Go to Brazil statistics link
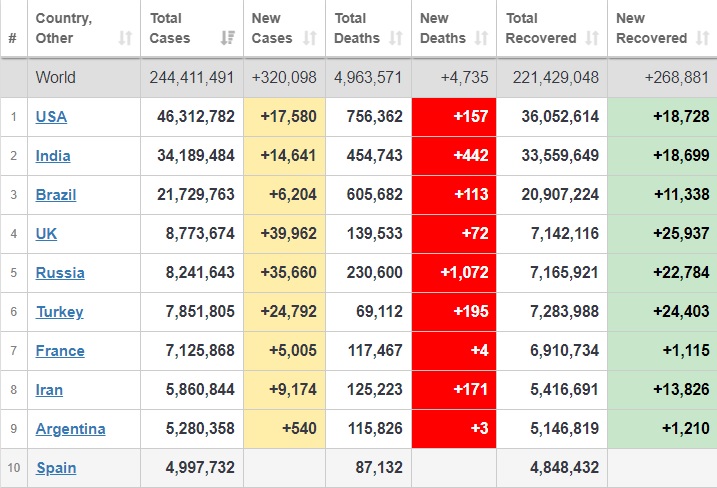Screen dimensions: 717x488 coord(56,195)
